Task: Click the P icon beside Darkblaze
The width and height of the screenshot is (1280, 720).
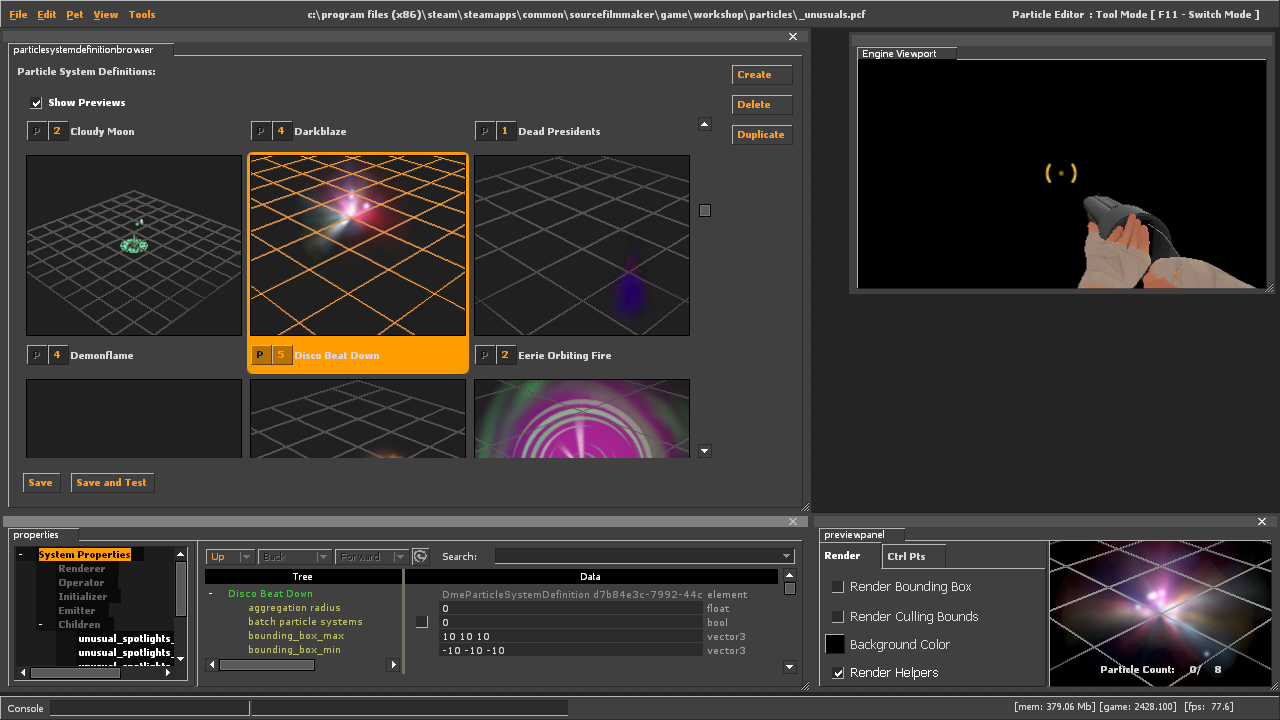Action: tap(260, 131)
